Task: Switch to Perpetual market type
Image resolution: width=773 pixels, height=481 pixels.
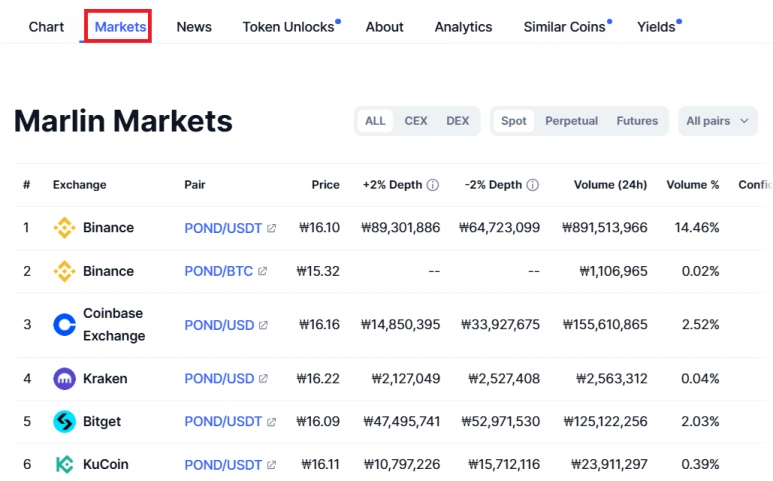Action: click(571, 121)
